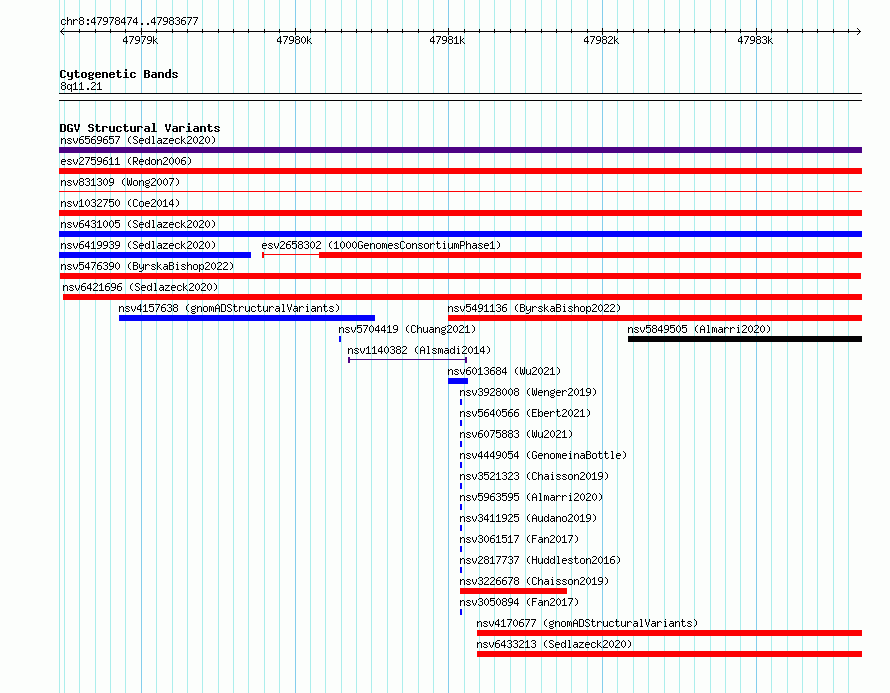Image resolution: width=890 pixels, height=693 pixels.
Task: Open nsv3050894 (Fan2017) label
Action: [x=519, y=602]
